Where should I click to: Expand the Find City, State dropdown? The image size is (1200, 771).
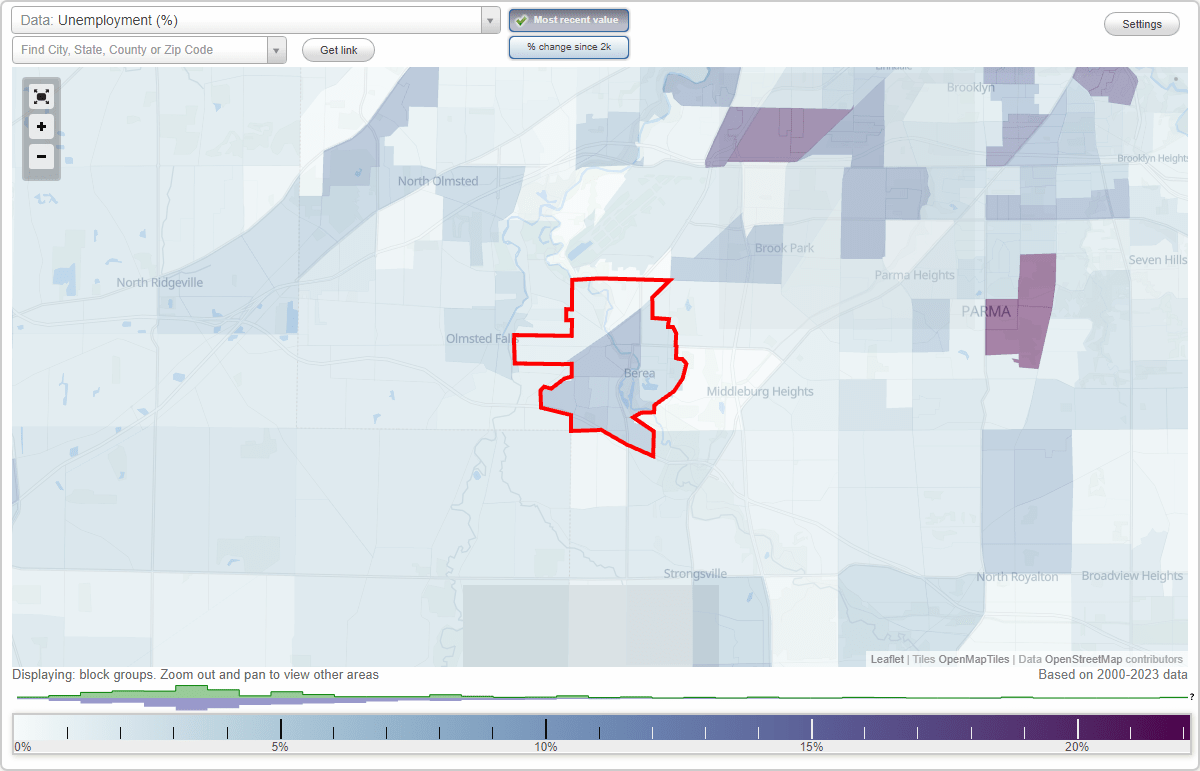tap(277, 49)
